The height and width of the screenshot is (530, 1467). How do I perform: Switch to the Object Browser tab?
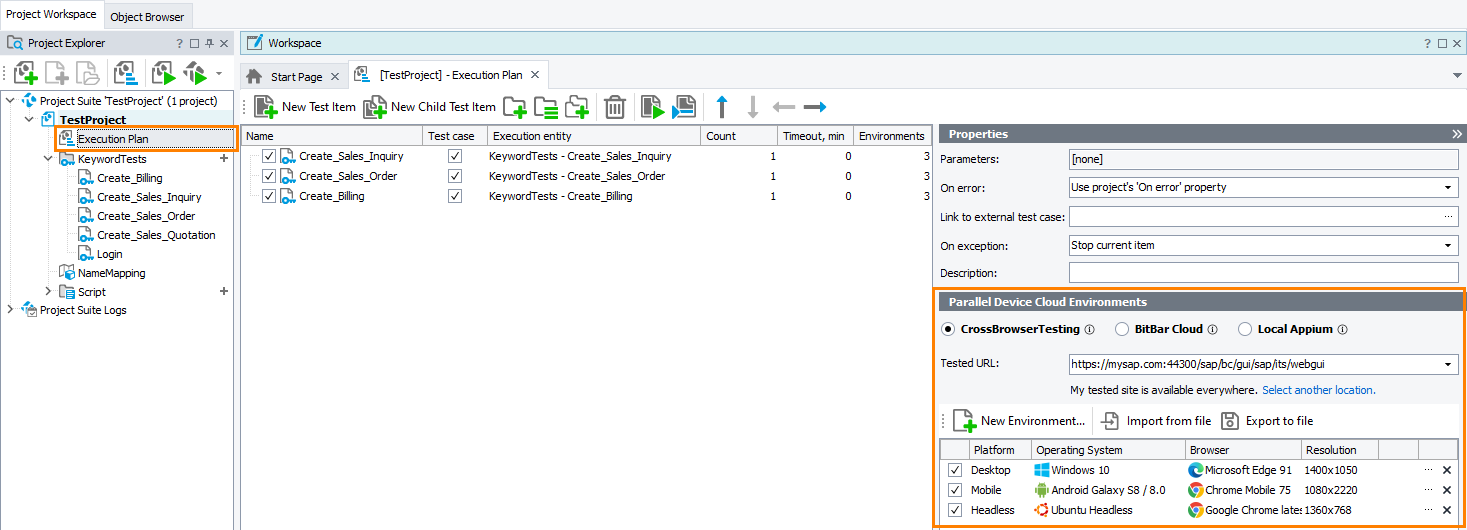click(147, 16)
